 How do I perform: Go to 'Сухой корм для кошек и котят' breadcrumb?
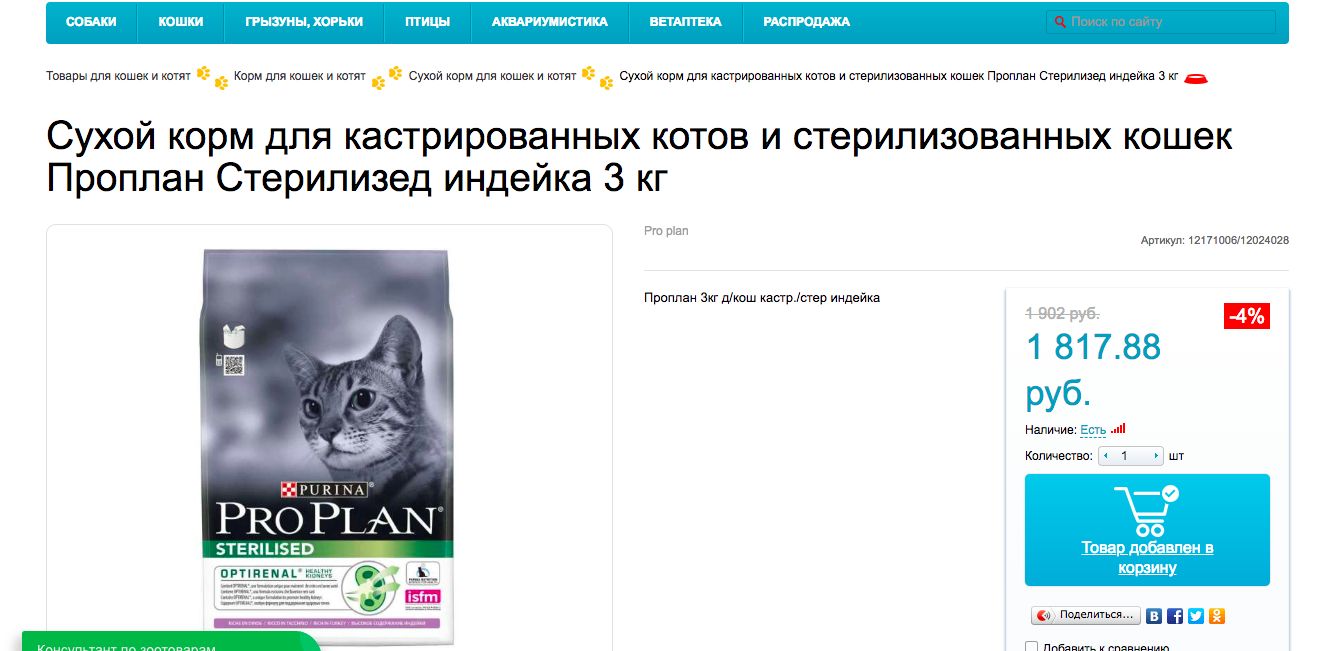tap(493, 76)
